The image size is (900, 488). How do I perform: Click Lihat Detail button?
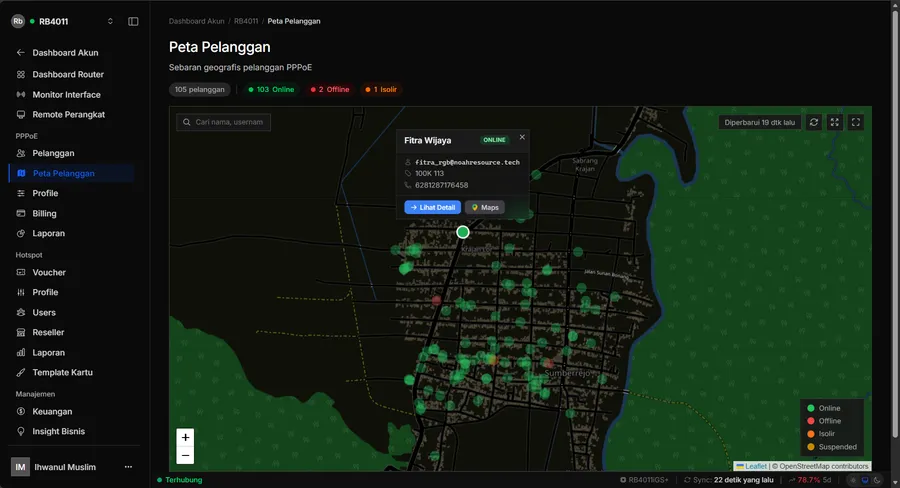(x=433, y=207)
